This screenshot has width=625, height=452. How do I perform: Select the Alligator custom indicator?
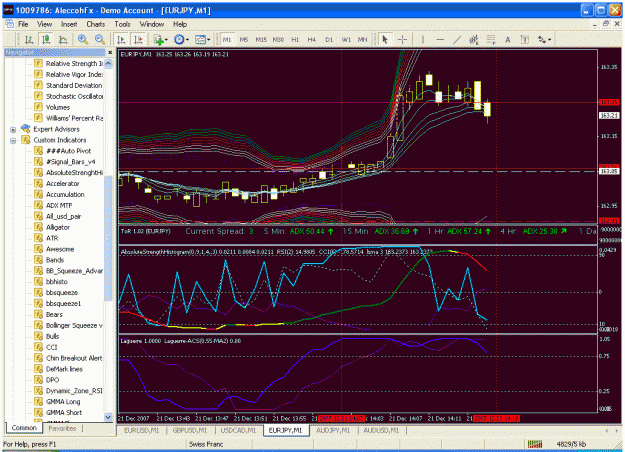[58, 227]
